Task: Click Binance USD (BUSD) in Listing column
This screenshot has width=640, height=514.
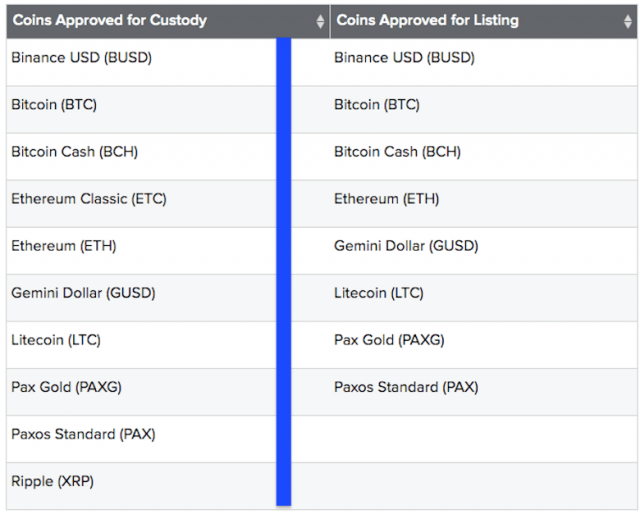Action: tap(404, 58)
